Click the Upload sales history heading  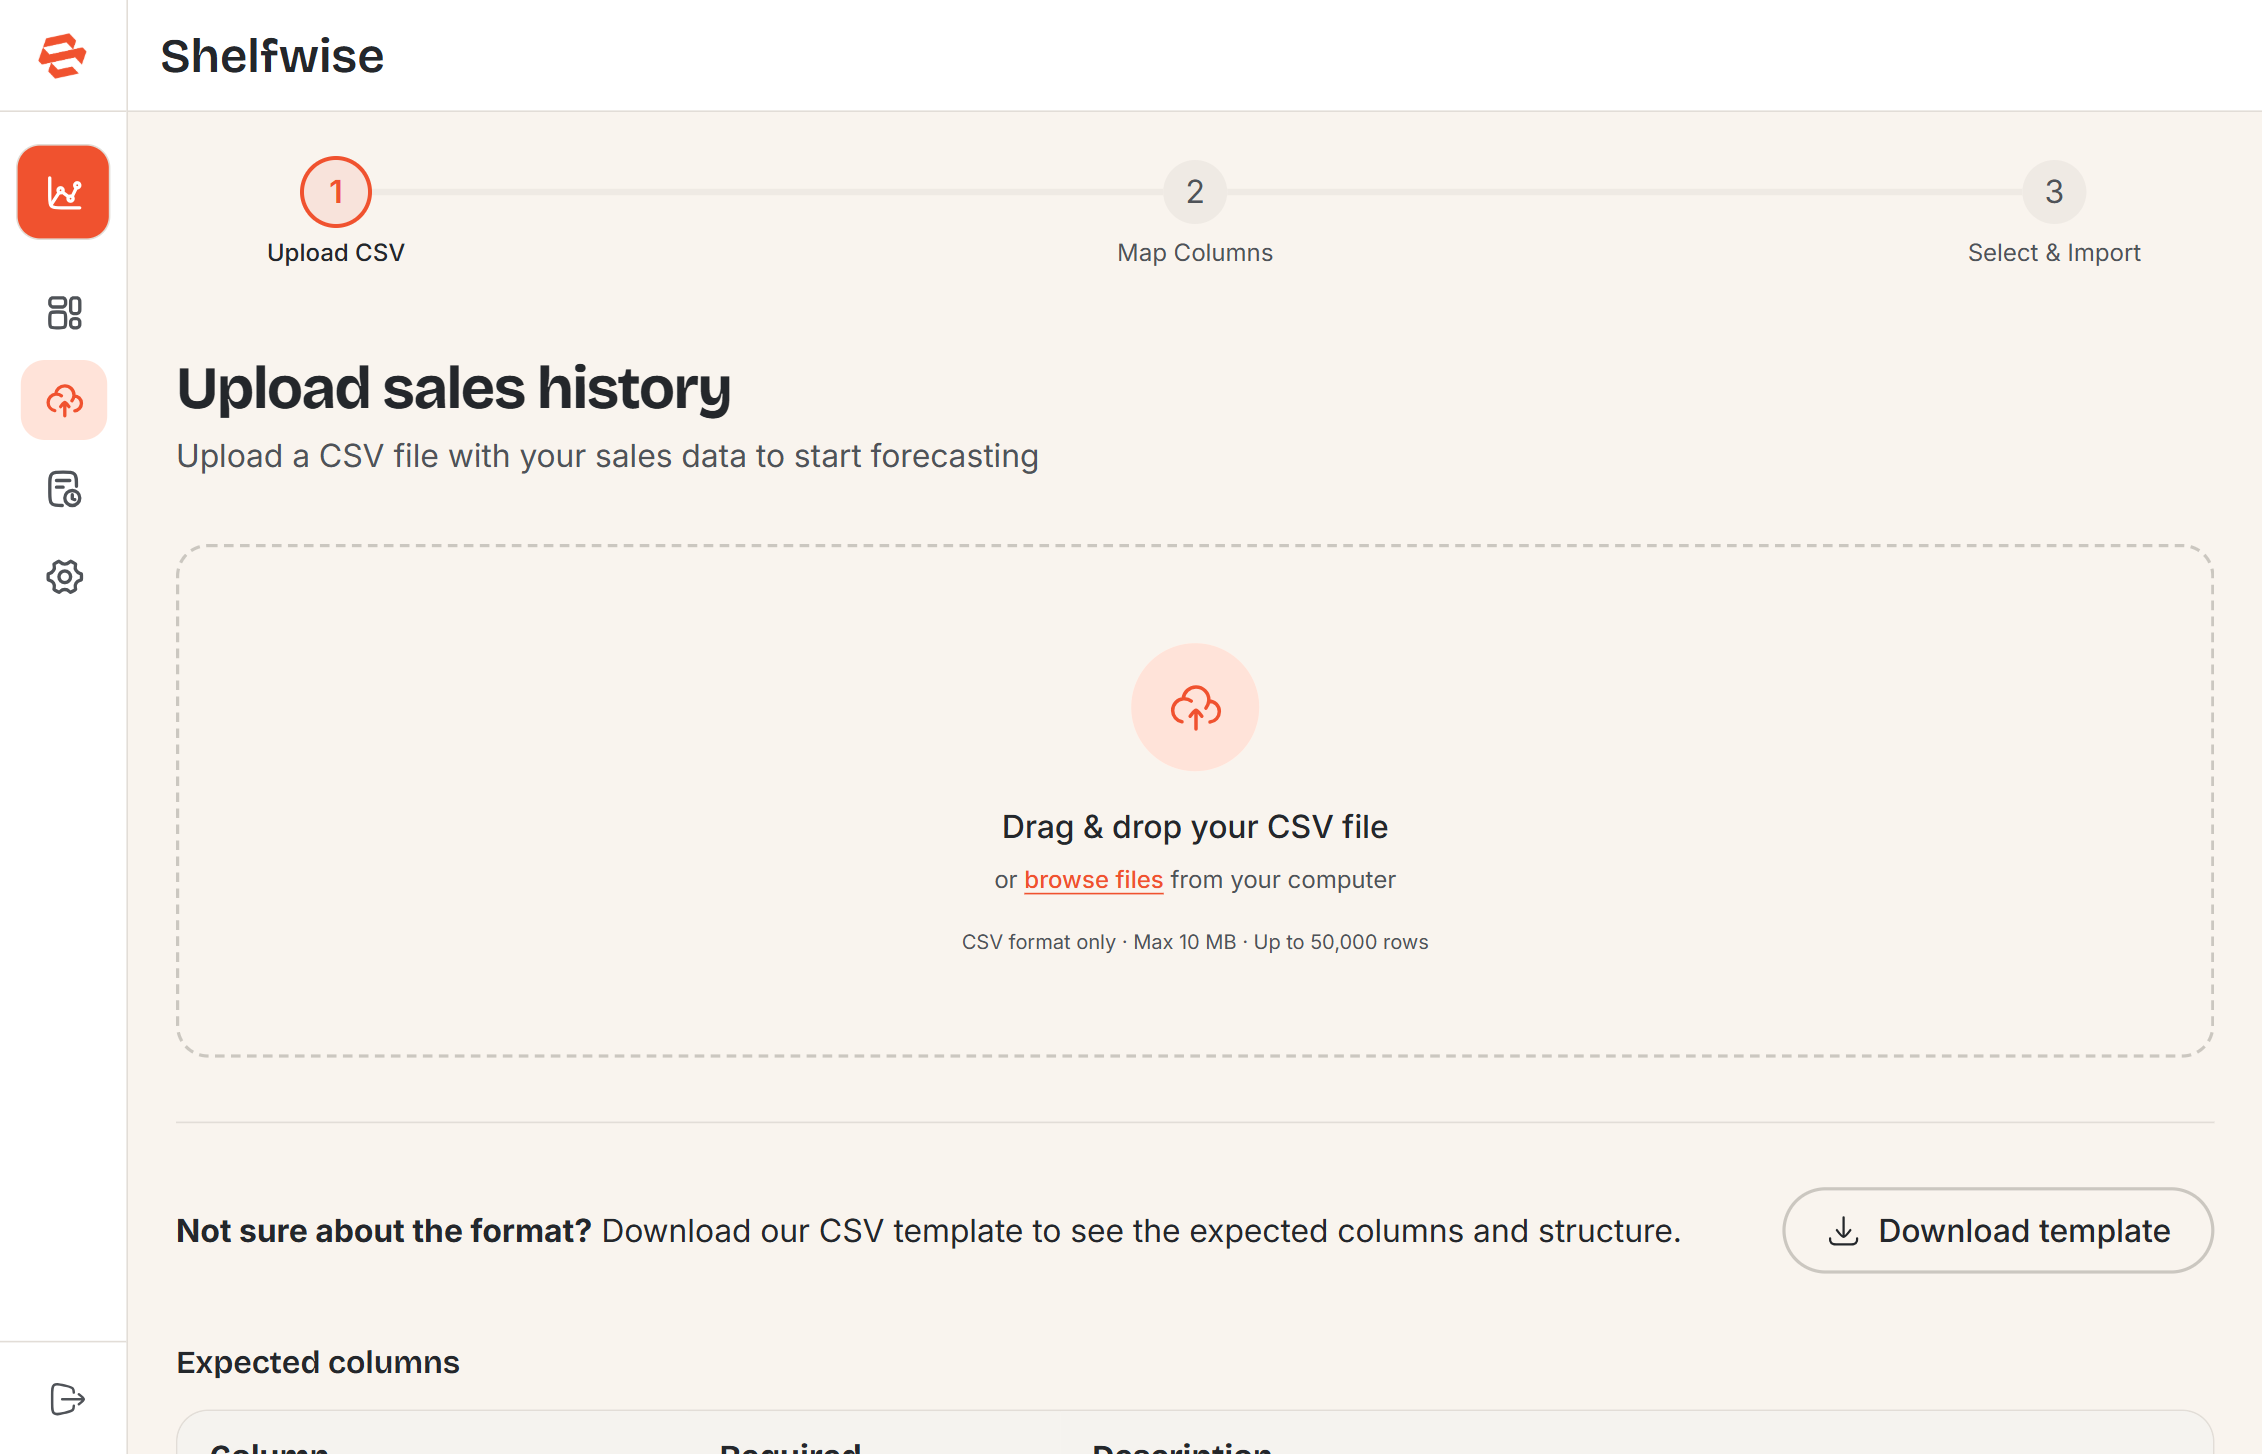coord(454,388)
